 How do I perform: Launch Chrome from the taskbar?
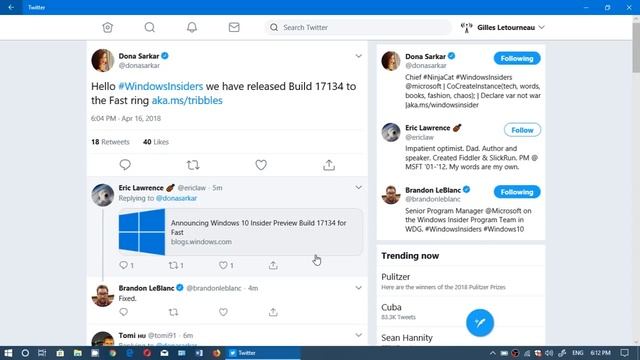113,353
